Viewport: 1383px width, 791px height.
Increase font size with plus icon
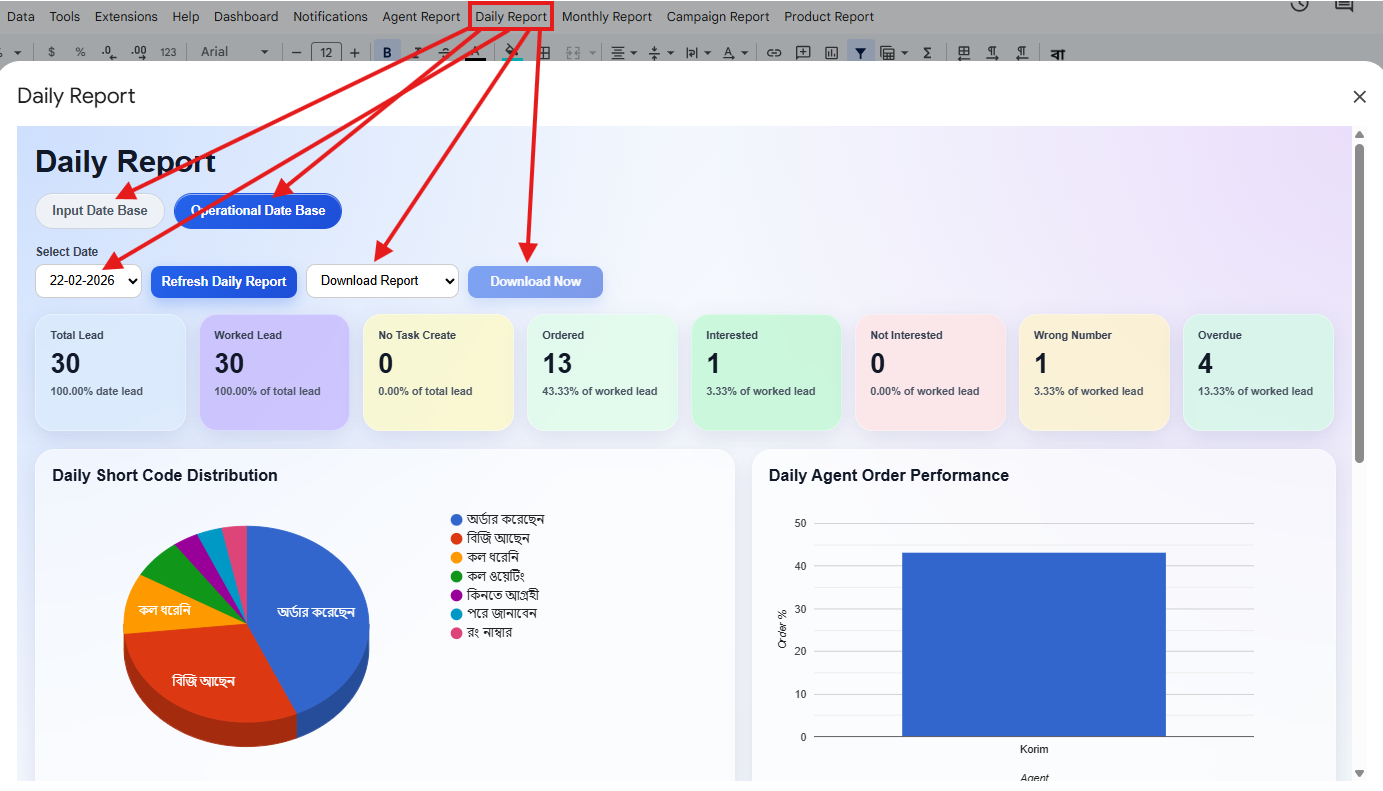[x=354, y=52]
